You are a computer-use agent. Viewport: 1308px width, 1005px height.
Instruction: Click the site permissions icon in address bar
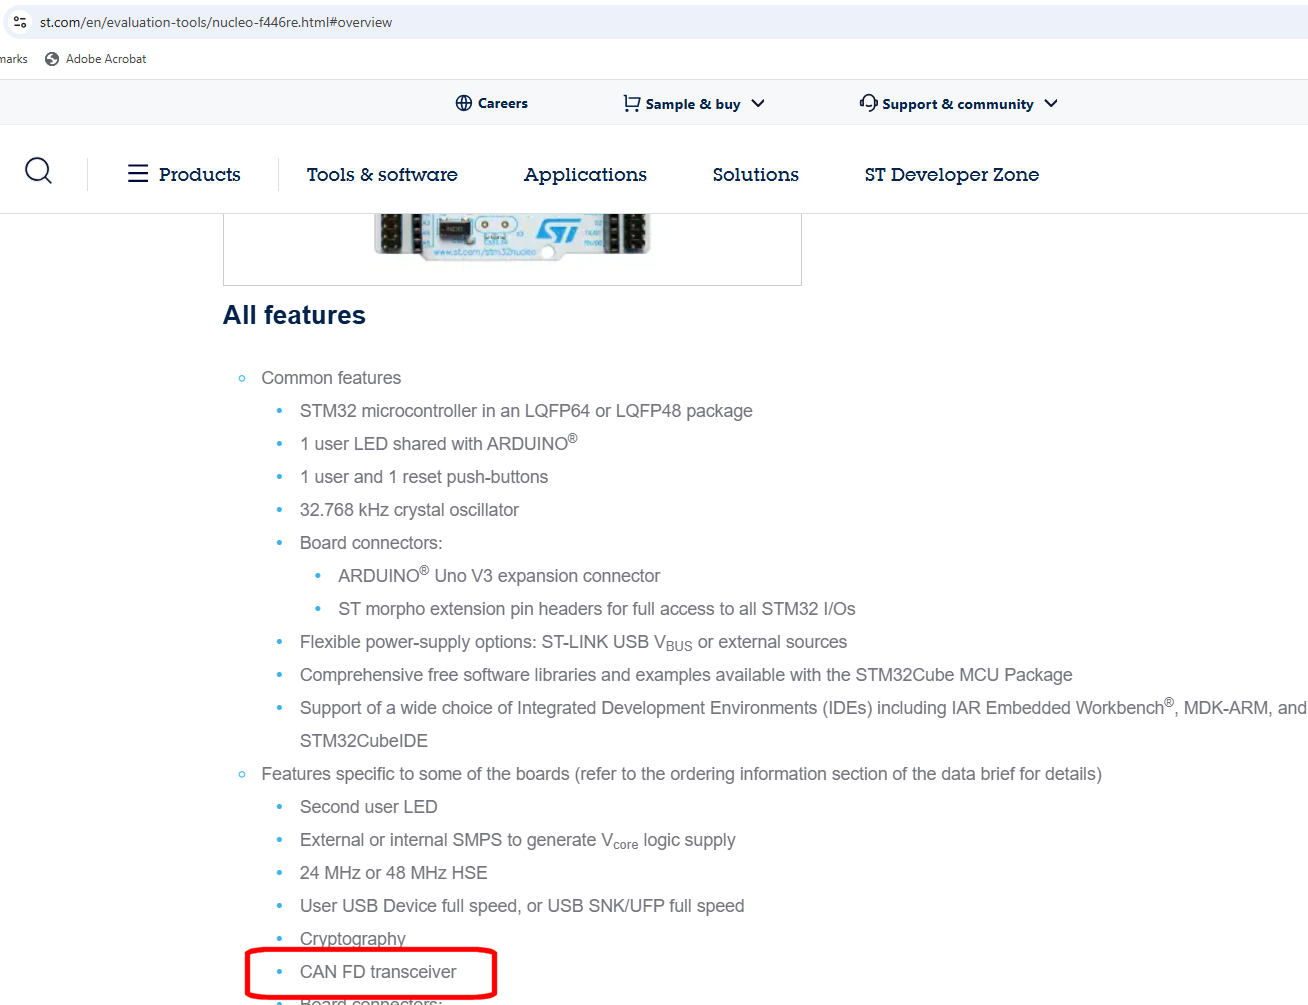[20, 21]
